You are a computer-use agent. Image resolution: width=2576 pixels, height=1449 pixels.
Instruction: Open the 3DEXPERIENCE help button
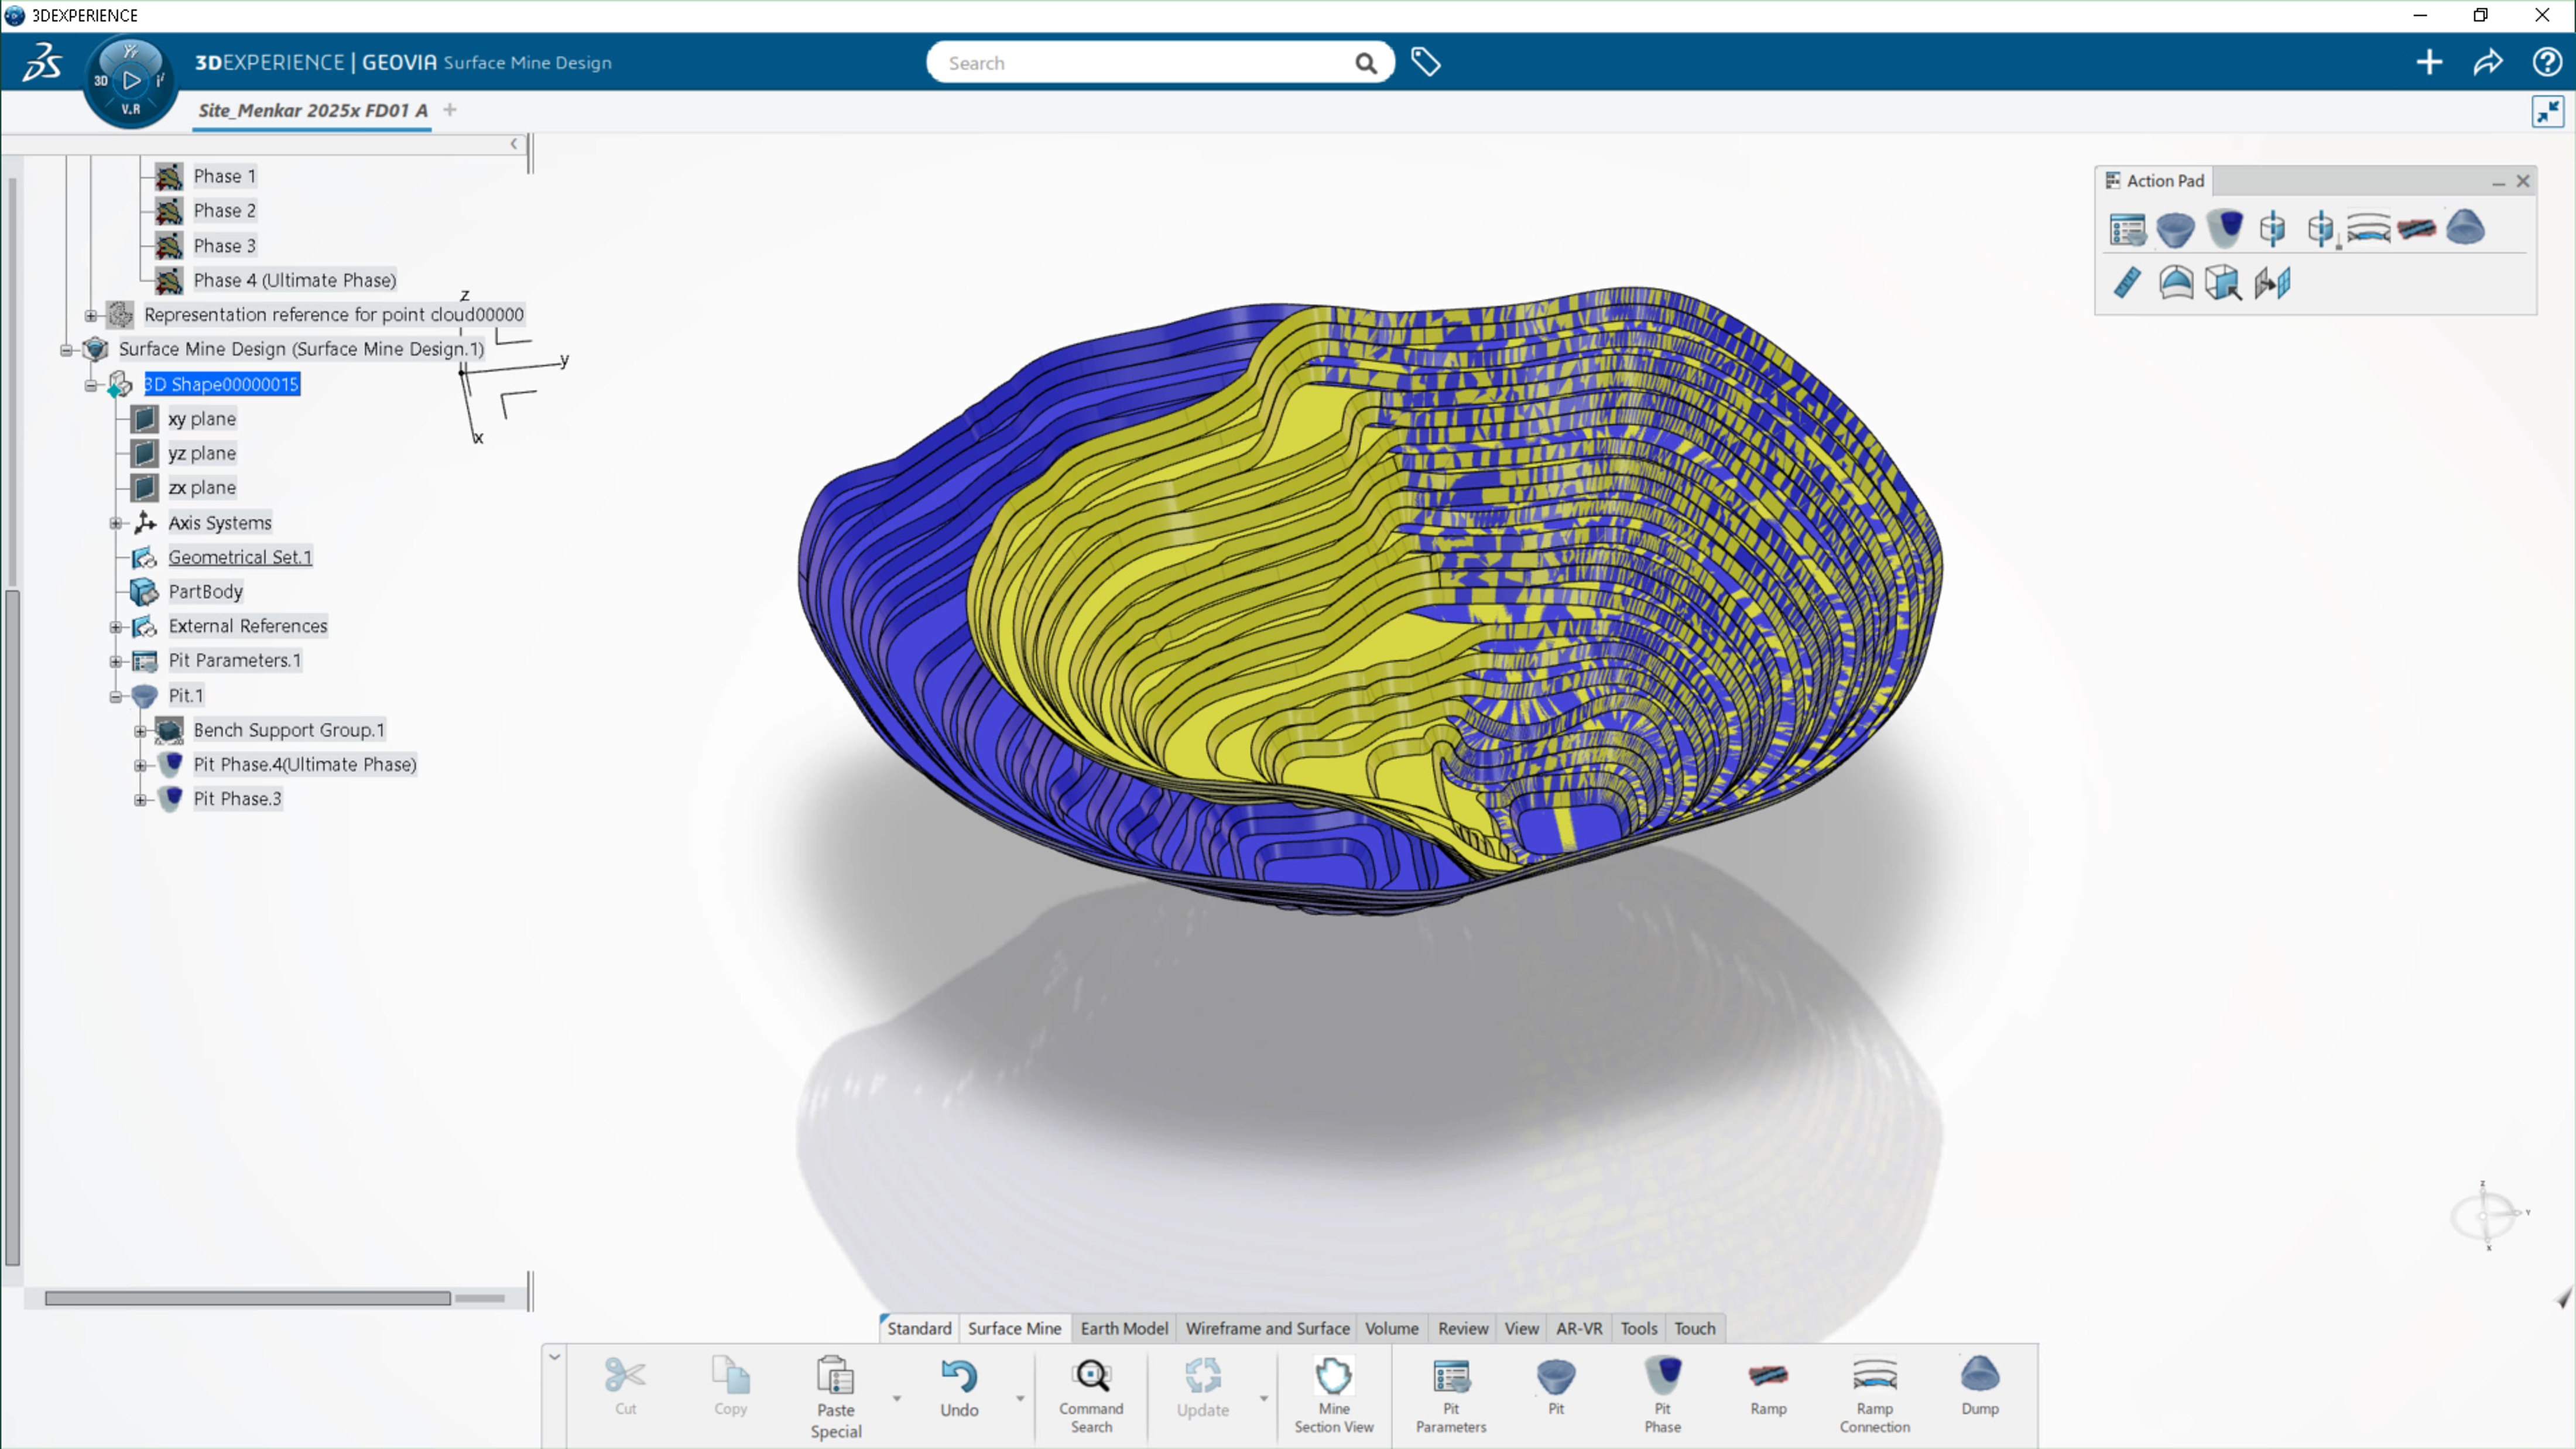point(2546,62)
